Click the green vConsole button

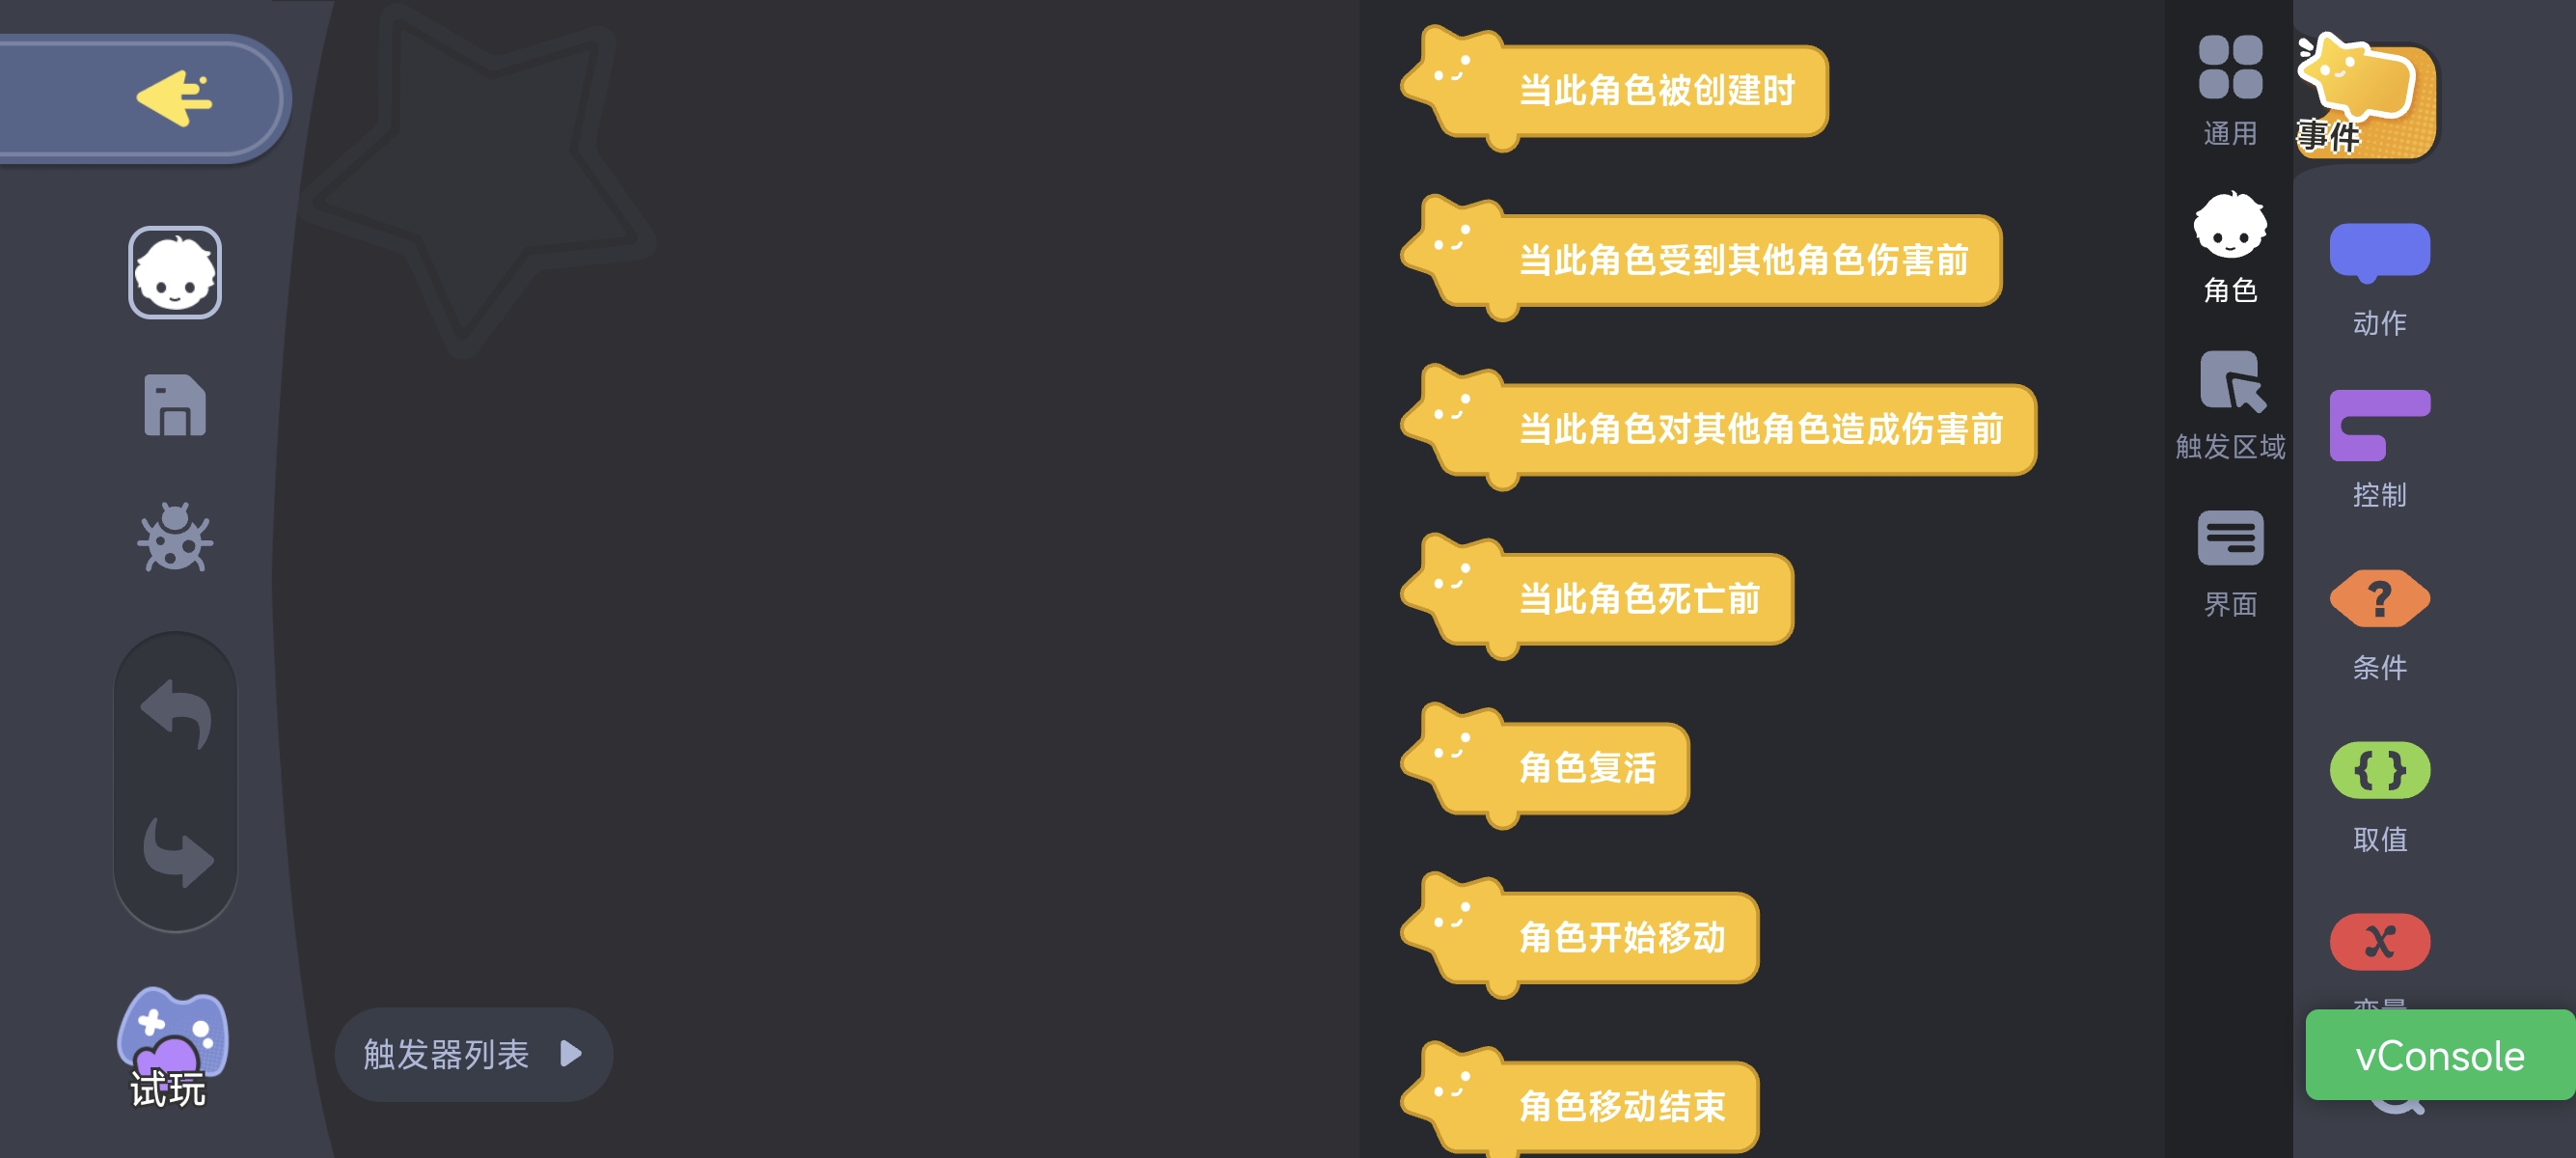(2439, 1055)
